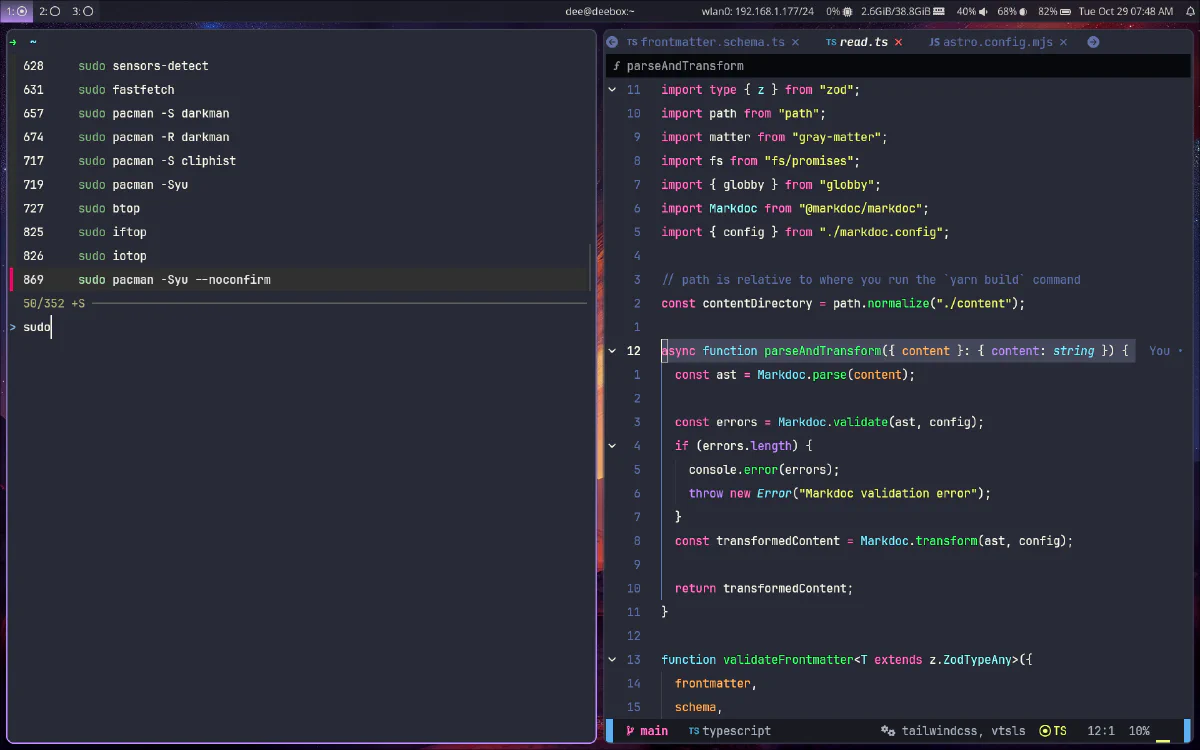The width and height of the screenshot is (1200, 750).
Task: Click the notification bell icon top right
Action: pos(1190,12)
